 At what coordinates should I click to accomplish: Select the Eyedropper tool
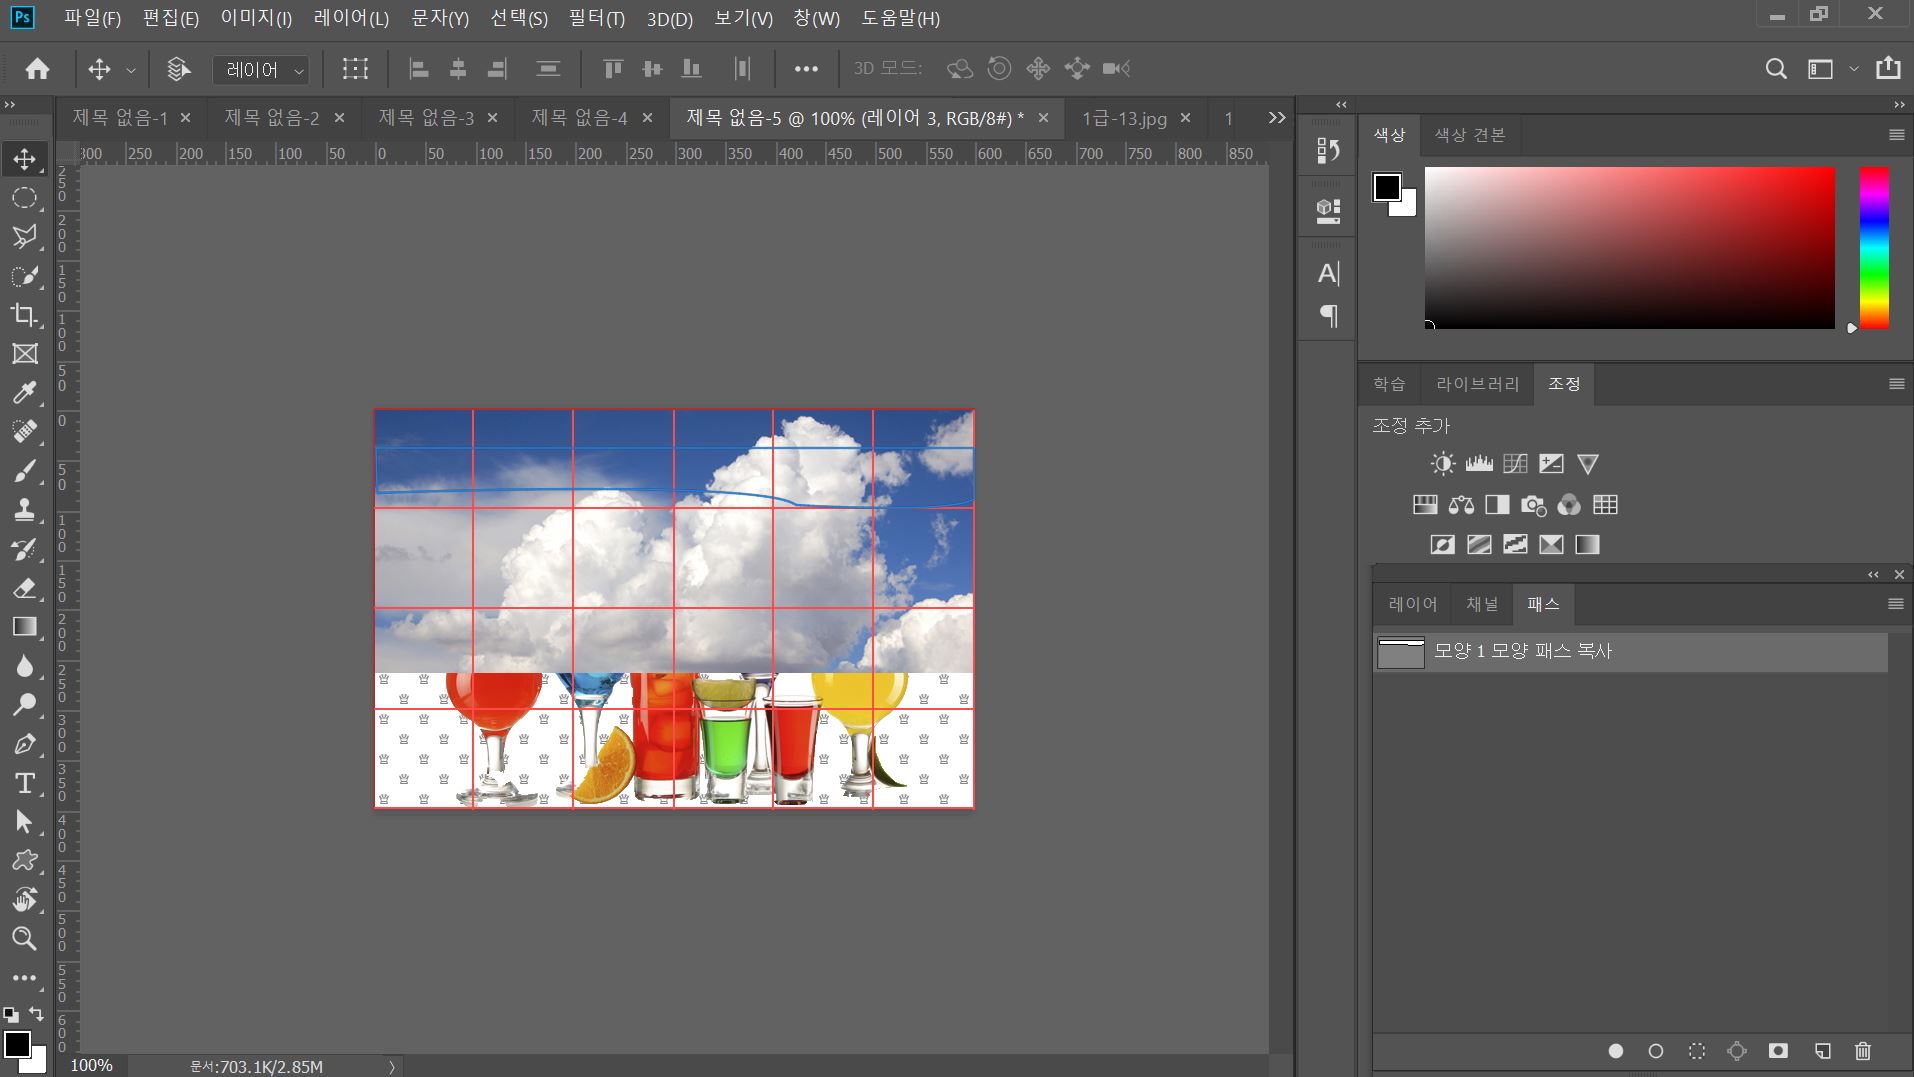click(25, 393)
